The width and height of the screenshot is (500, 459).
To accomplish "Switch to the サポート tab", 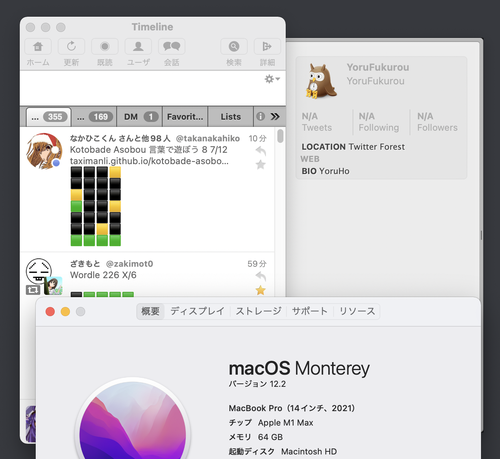I will (310, 311).
